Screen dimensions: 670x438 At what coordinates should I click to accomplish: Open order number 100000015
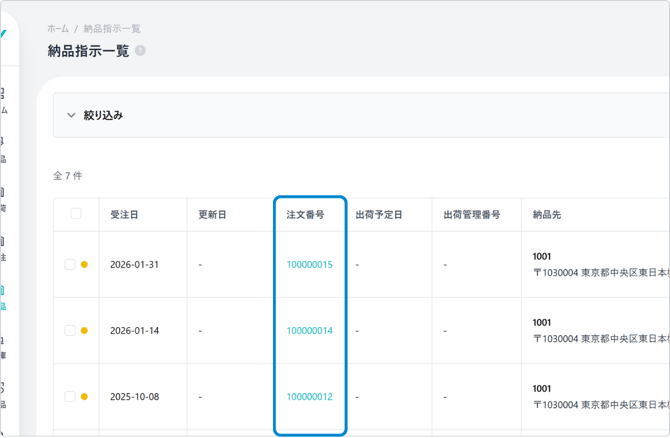pyautogui.click(x=309, y=265)
